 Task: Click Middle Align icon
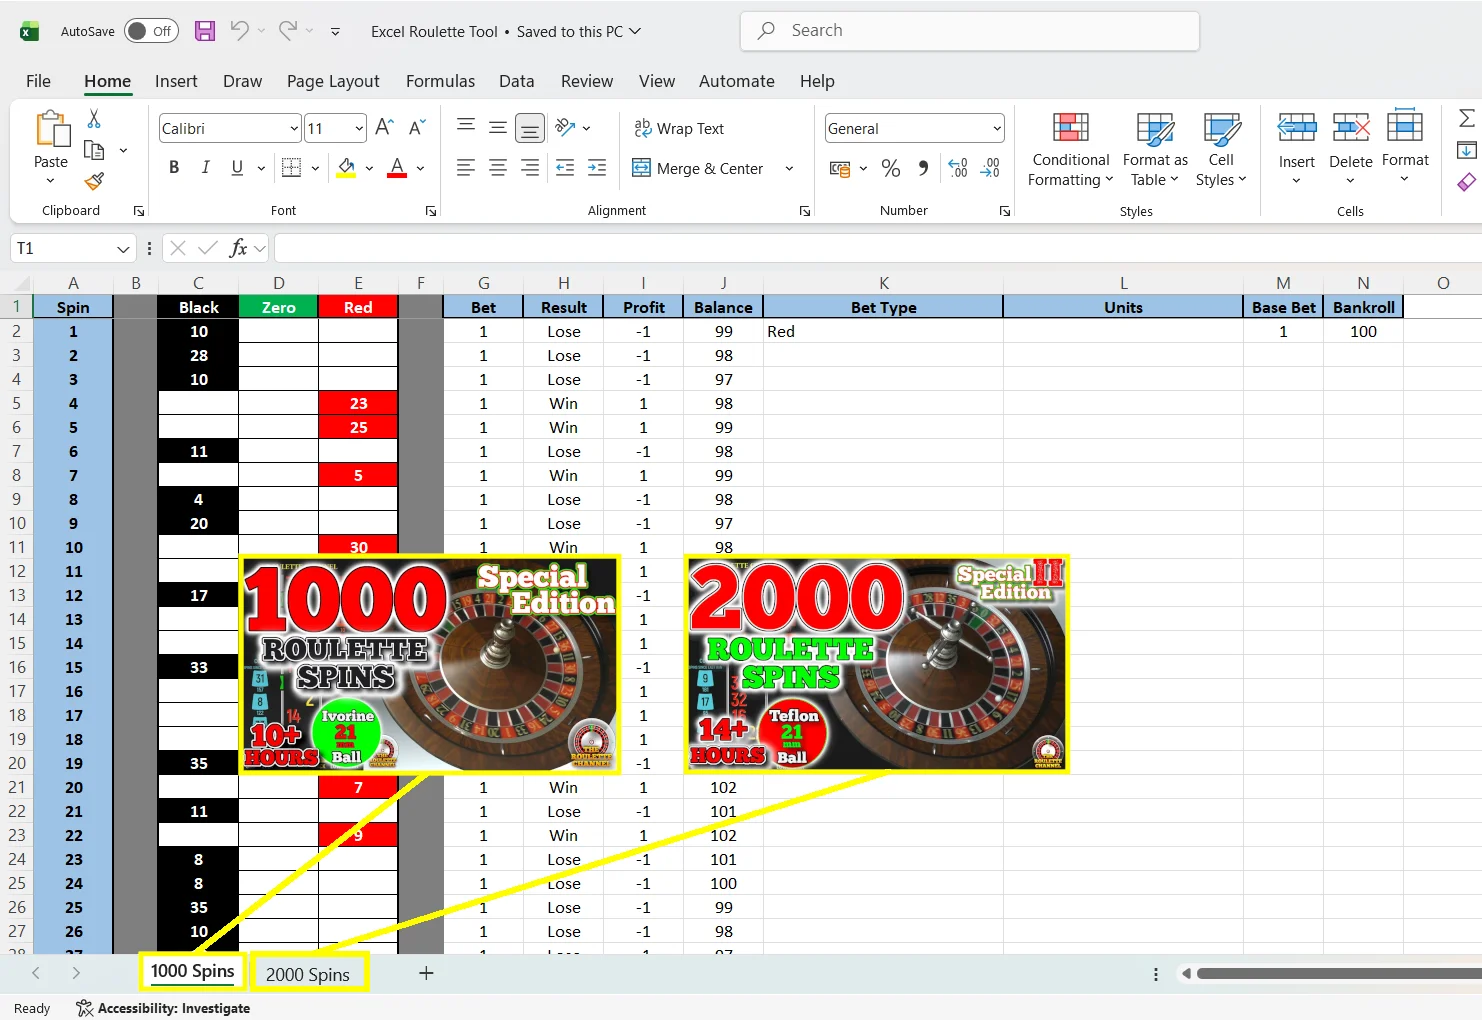pos(497,127)
